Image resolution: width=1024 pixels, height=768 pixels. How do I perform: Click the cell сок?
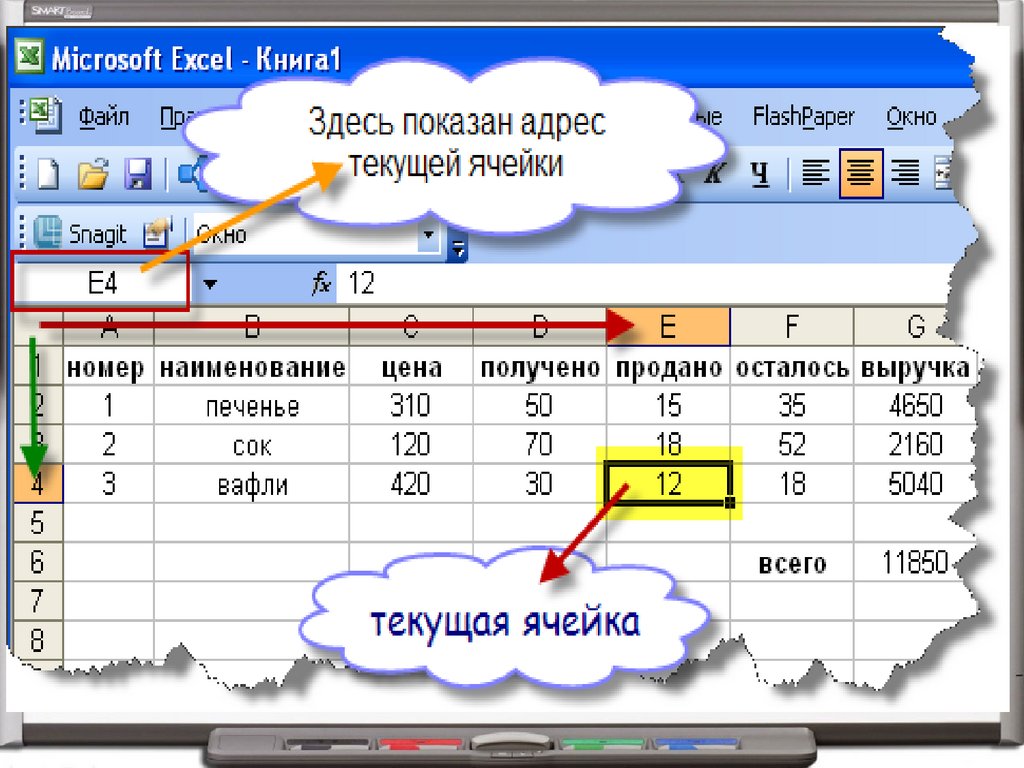click(x=252, y=445)
